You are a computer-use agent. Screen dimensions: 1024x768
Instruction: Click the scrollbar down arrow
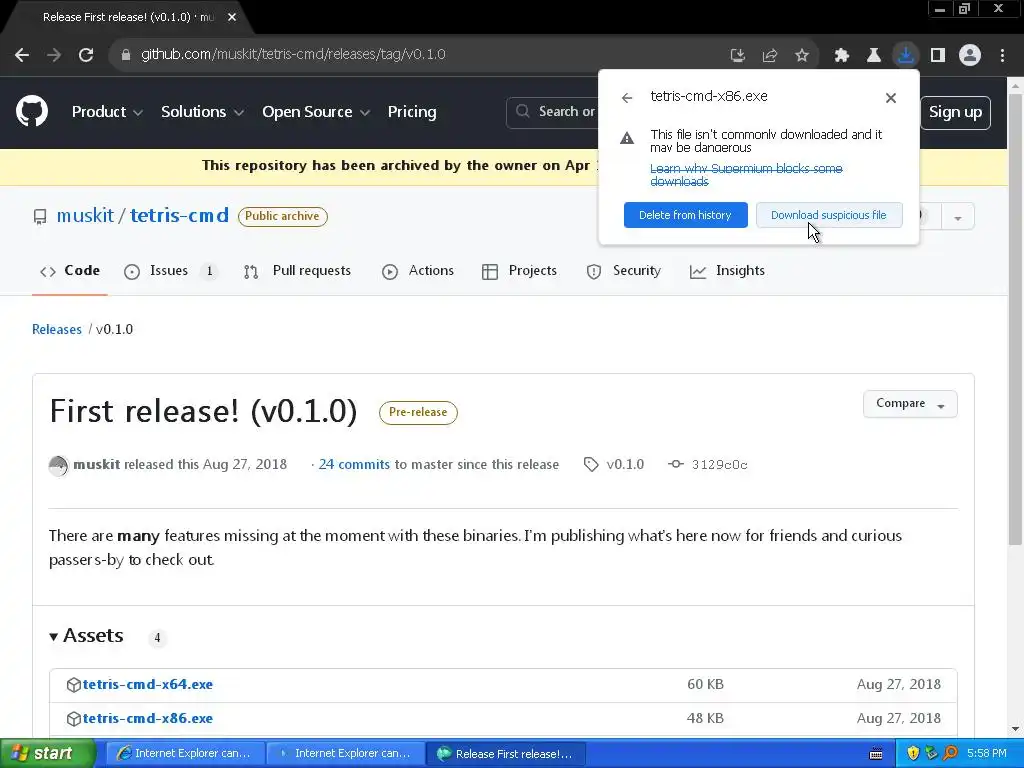coord(1015,729)
